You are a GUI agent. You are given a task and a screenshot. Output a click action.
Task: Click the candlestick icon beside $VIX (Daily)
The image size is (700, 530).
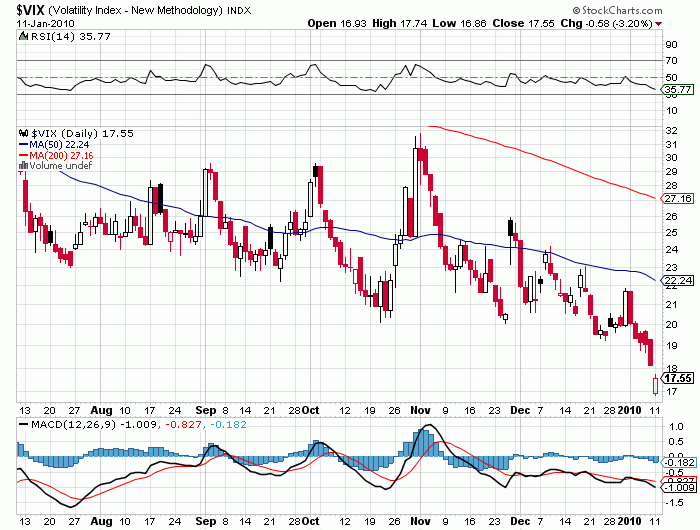tap(25, 133)
